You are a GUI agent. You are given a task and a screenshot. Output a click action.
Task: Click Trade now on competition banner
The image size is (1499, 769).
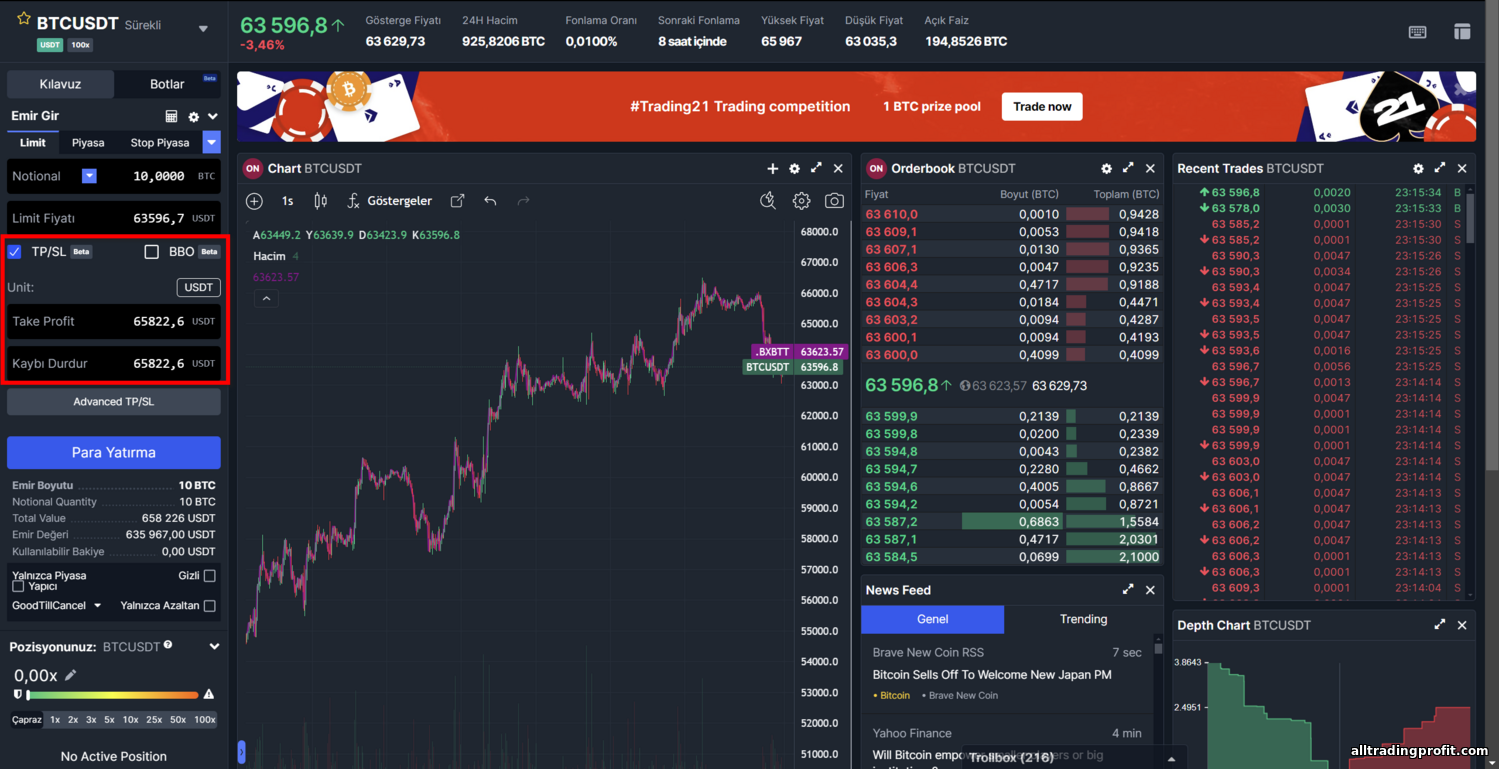pyautogui.click(x=1042, y=107)
